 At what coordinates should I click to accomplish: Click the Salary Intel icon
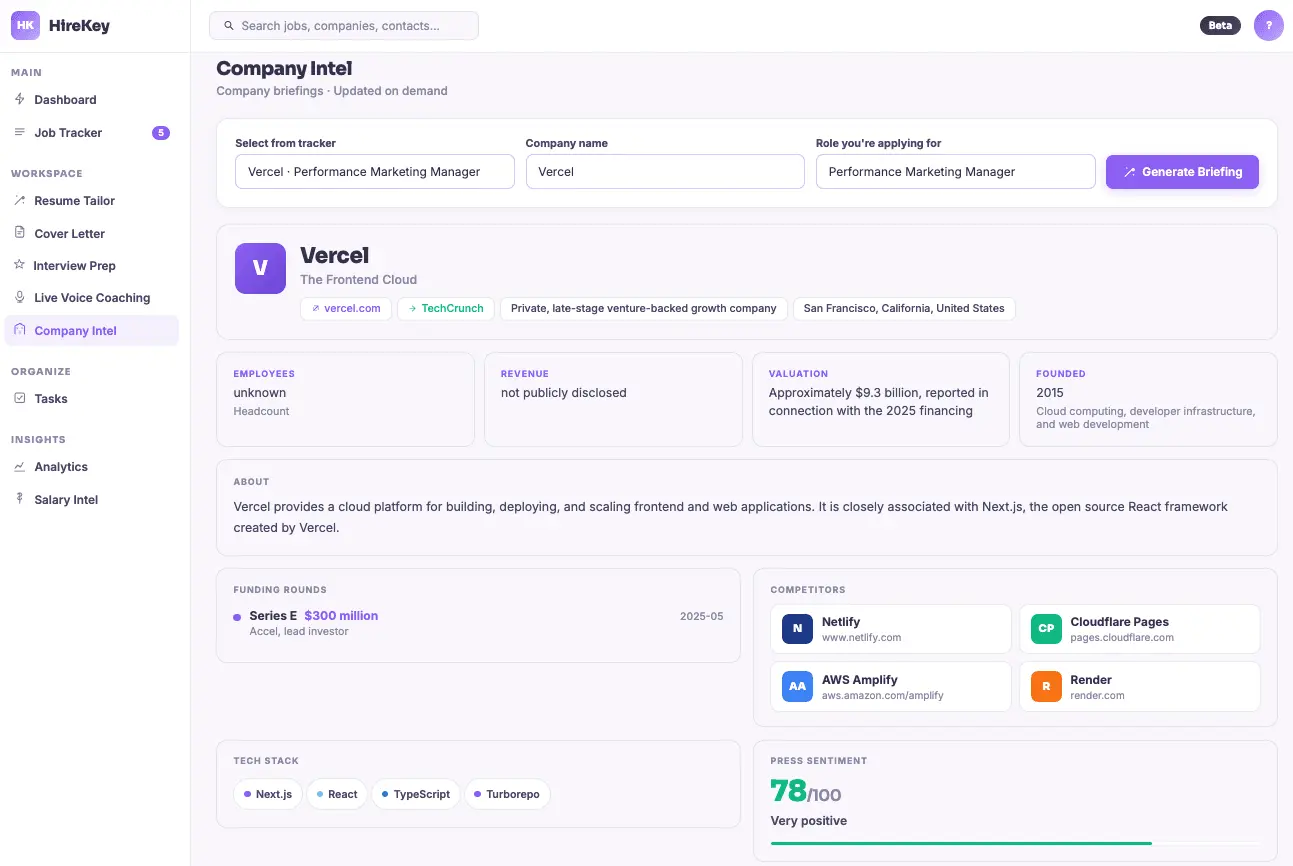coord(19,499)
